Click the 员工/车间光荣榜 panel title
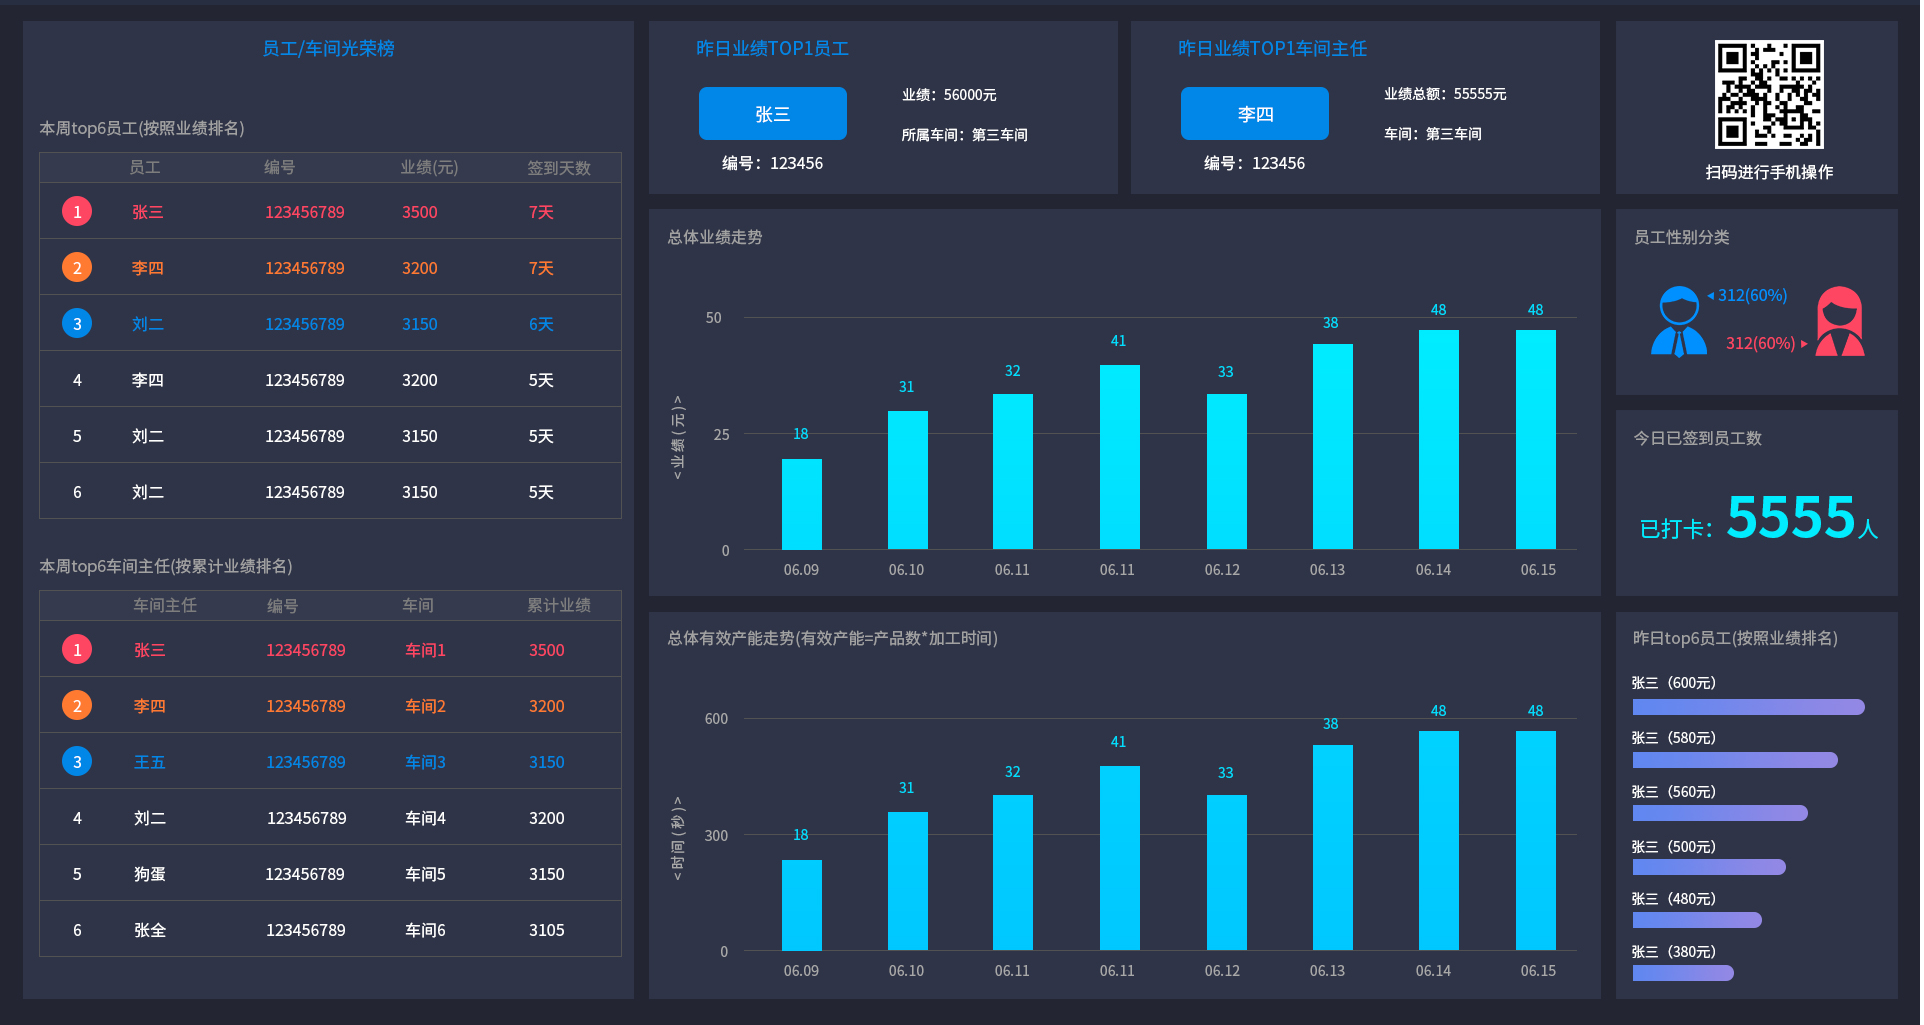1924x1025 pixels. point(328,49)
